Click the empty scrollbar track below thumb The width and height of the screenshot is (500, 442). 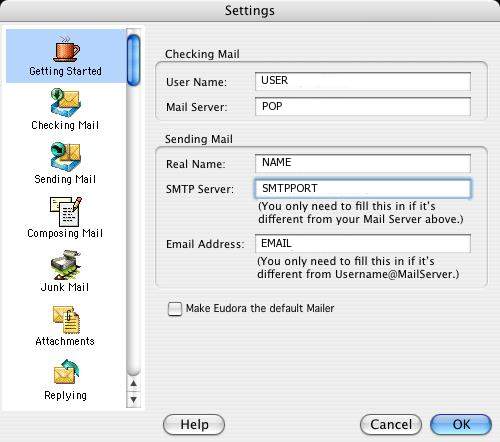pos(133,230)
